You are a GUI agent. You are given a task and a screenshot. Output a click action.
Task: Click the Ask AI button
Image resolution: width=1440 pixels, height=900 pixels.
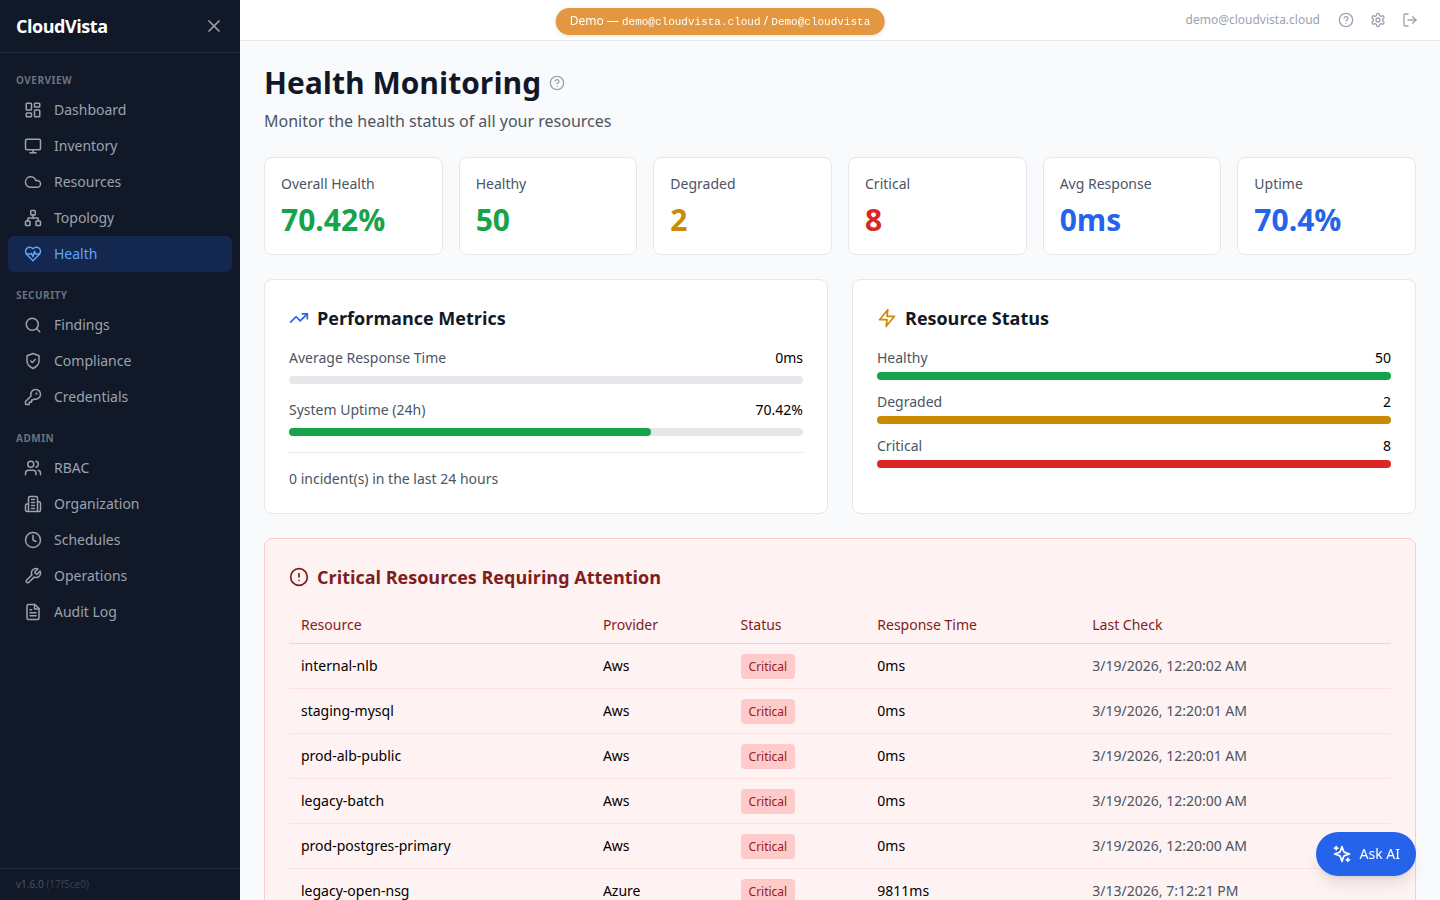[x=1365, y=853]
